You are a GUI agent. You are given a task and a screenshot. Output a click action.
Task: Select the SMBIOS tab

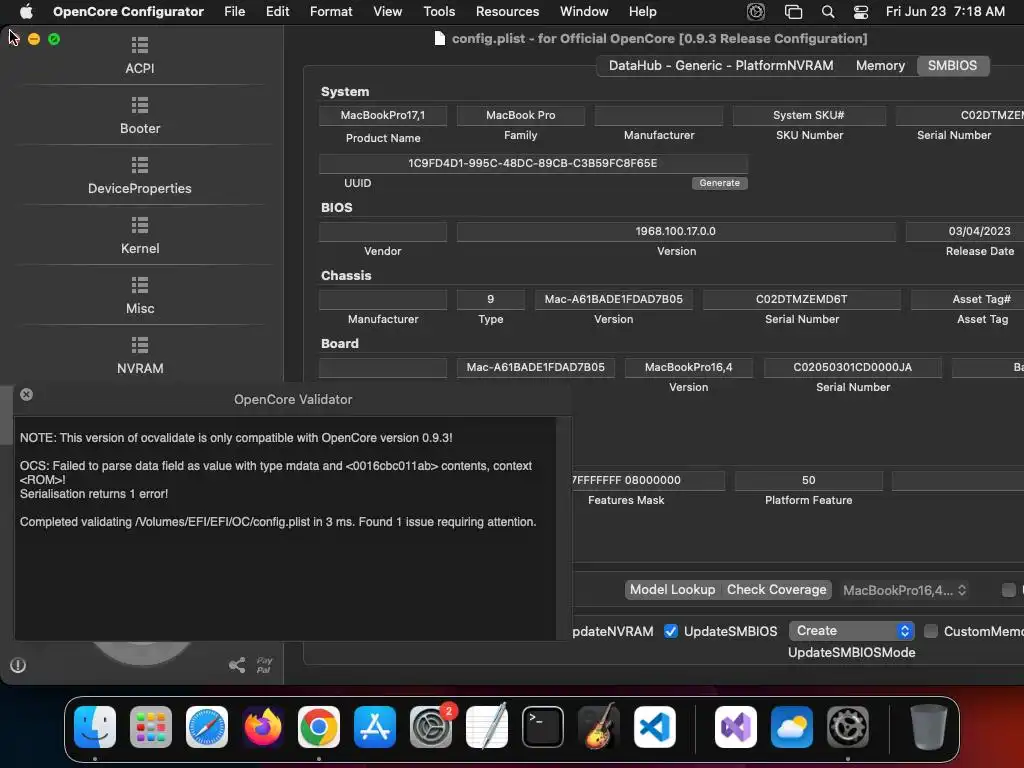pyautogui.click(x=952, y=65)
